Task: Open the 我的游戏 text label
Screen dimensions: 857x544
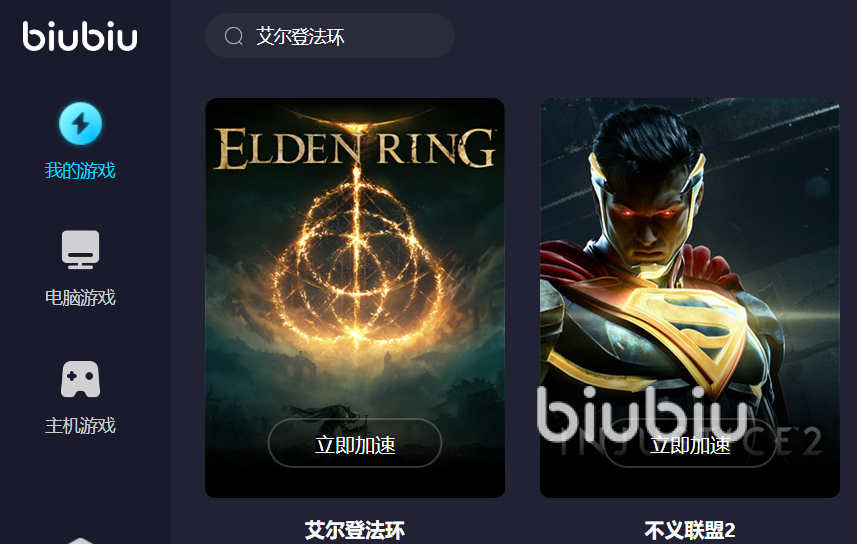Action: pyautogui.click(x=80, y=171)
